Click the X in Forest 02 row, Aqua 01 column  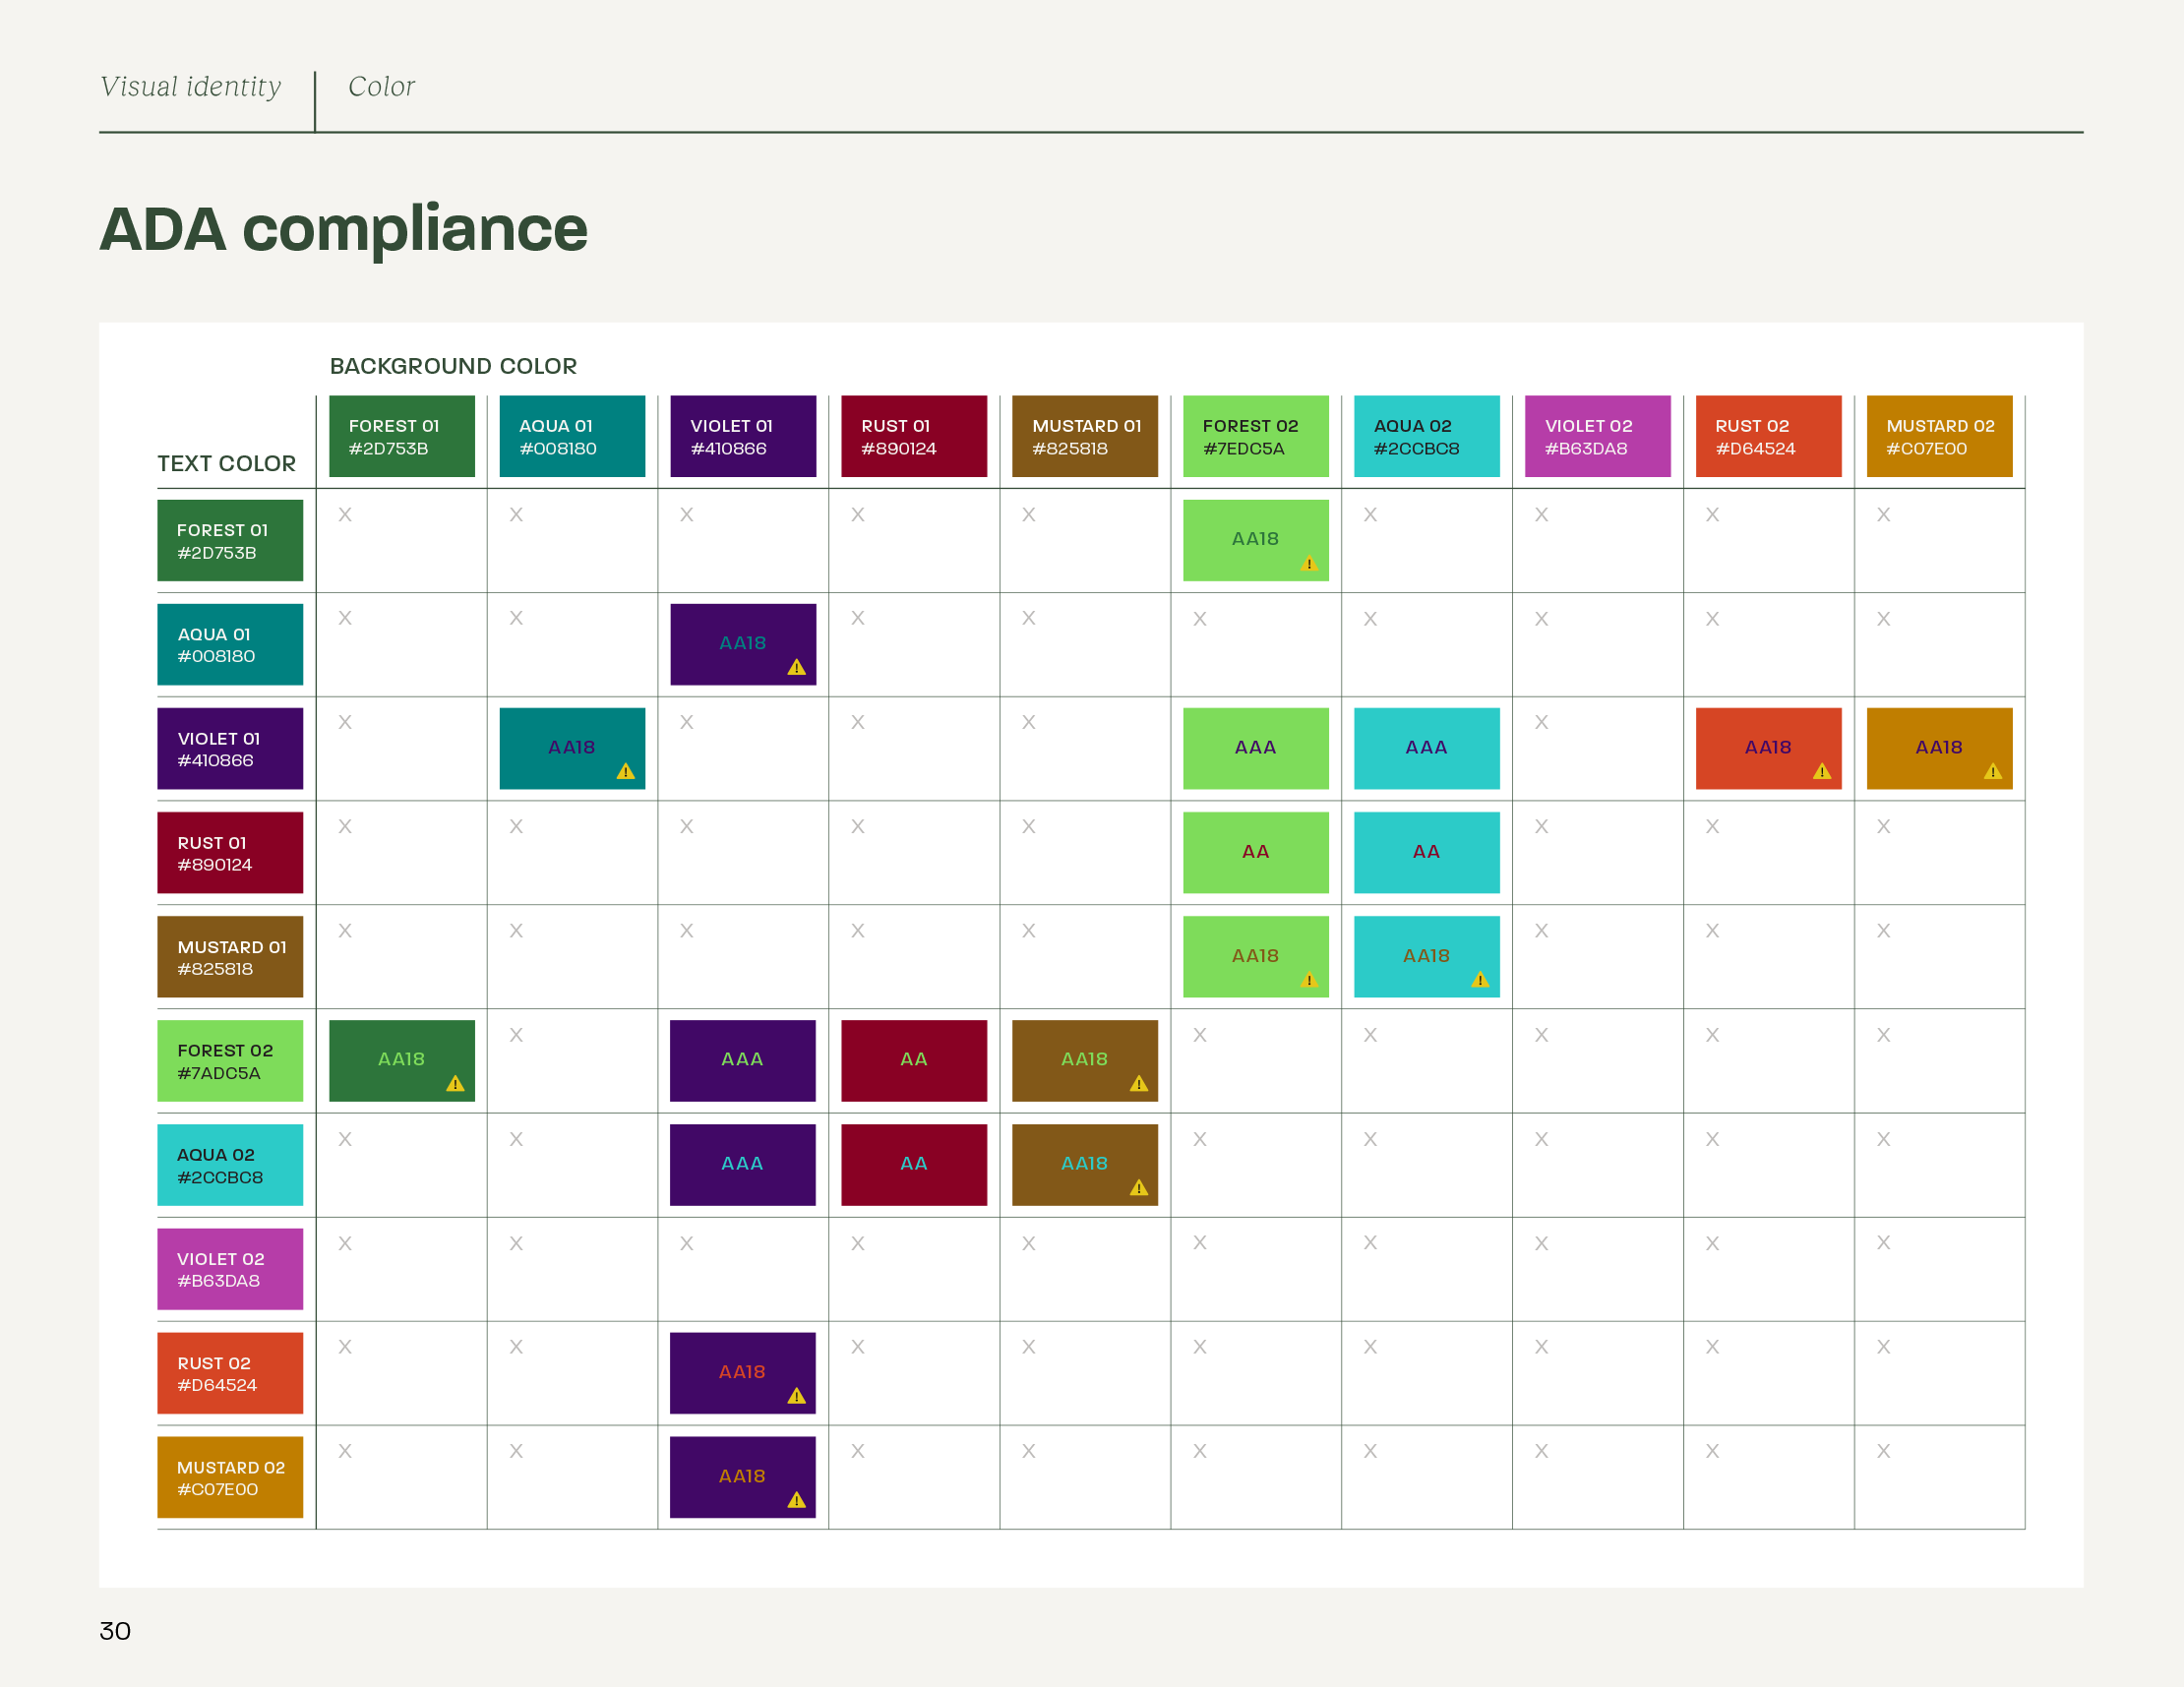tap(516, 1035)
